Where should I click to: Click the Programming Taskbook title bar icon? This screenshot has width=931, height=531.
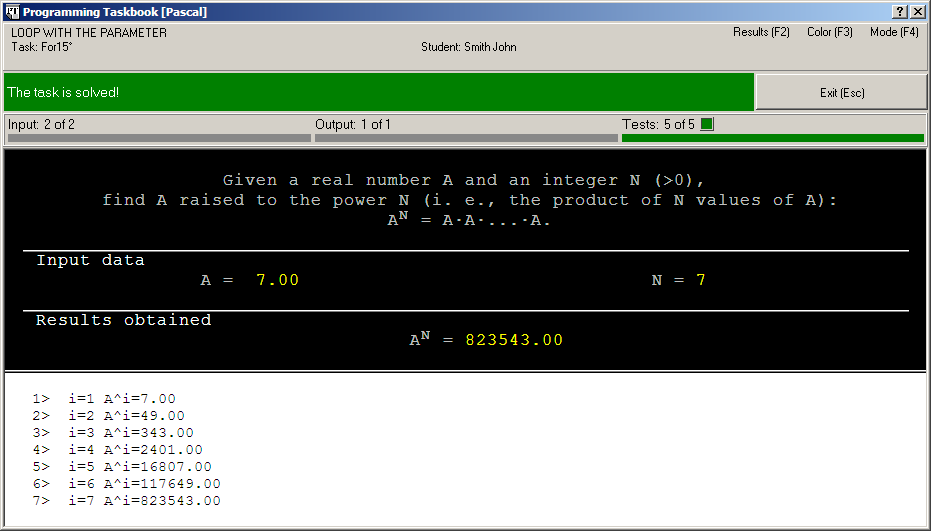click(12, 12)
